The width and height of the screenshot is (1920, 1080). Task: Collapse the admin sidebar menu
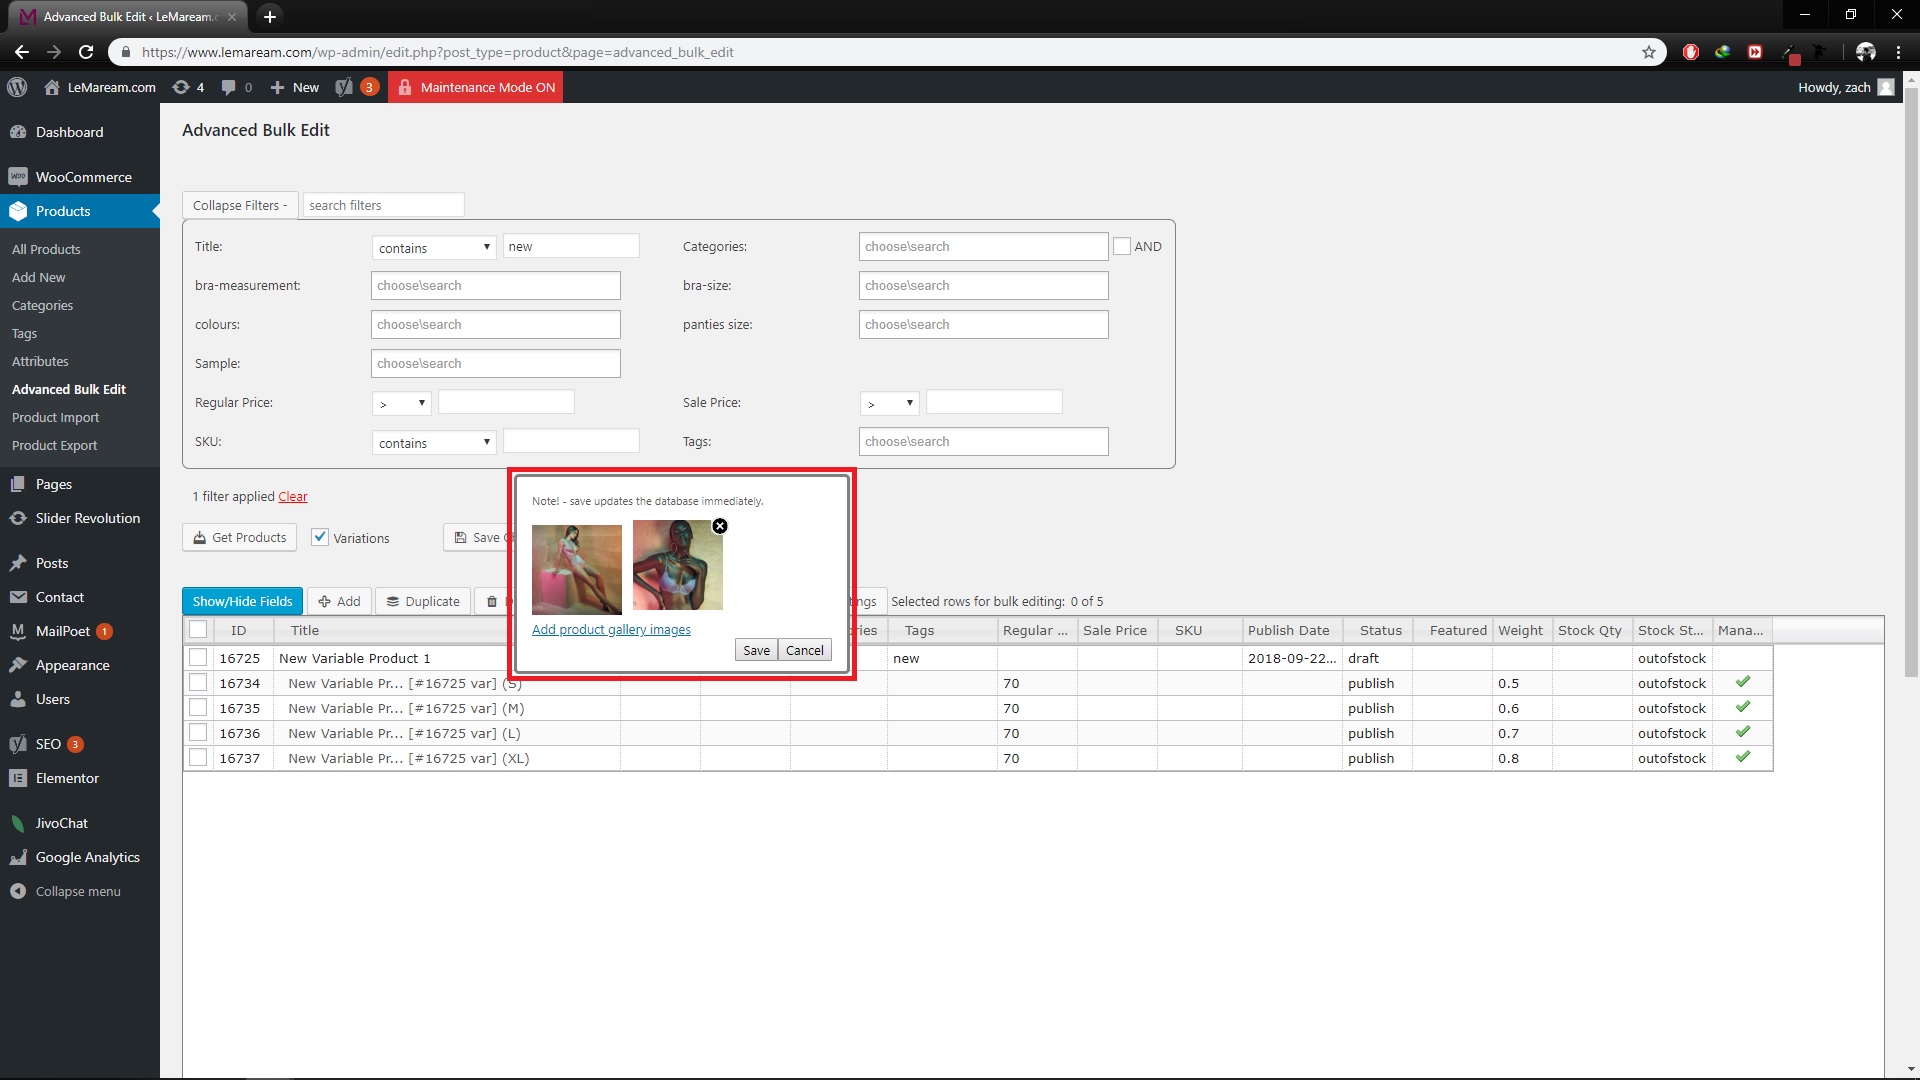(x=80, y=891)
